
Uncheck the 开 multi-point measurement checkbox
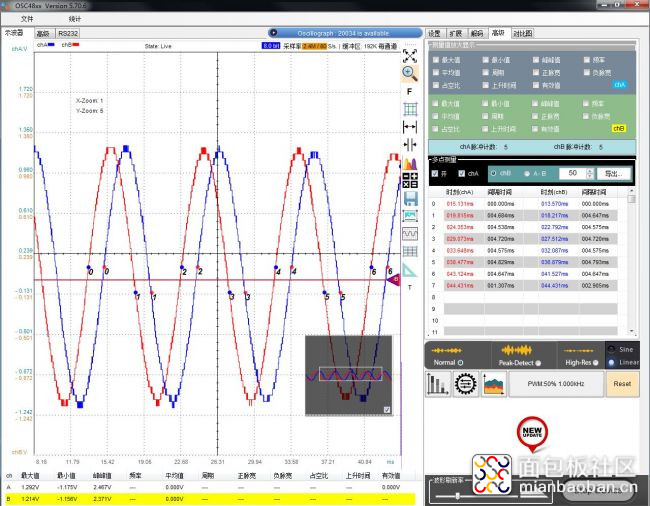tap(435, 173)
